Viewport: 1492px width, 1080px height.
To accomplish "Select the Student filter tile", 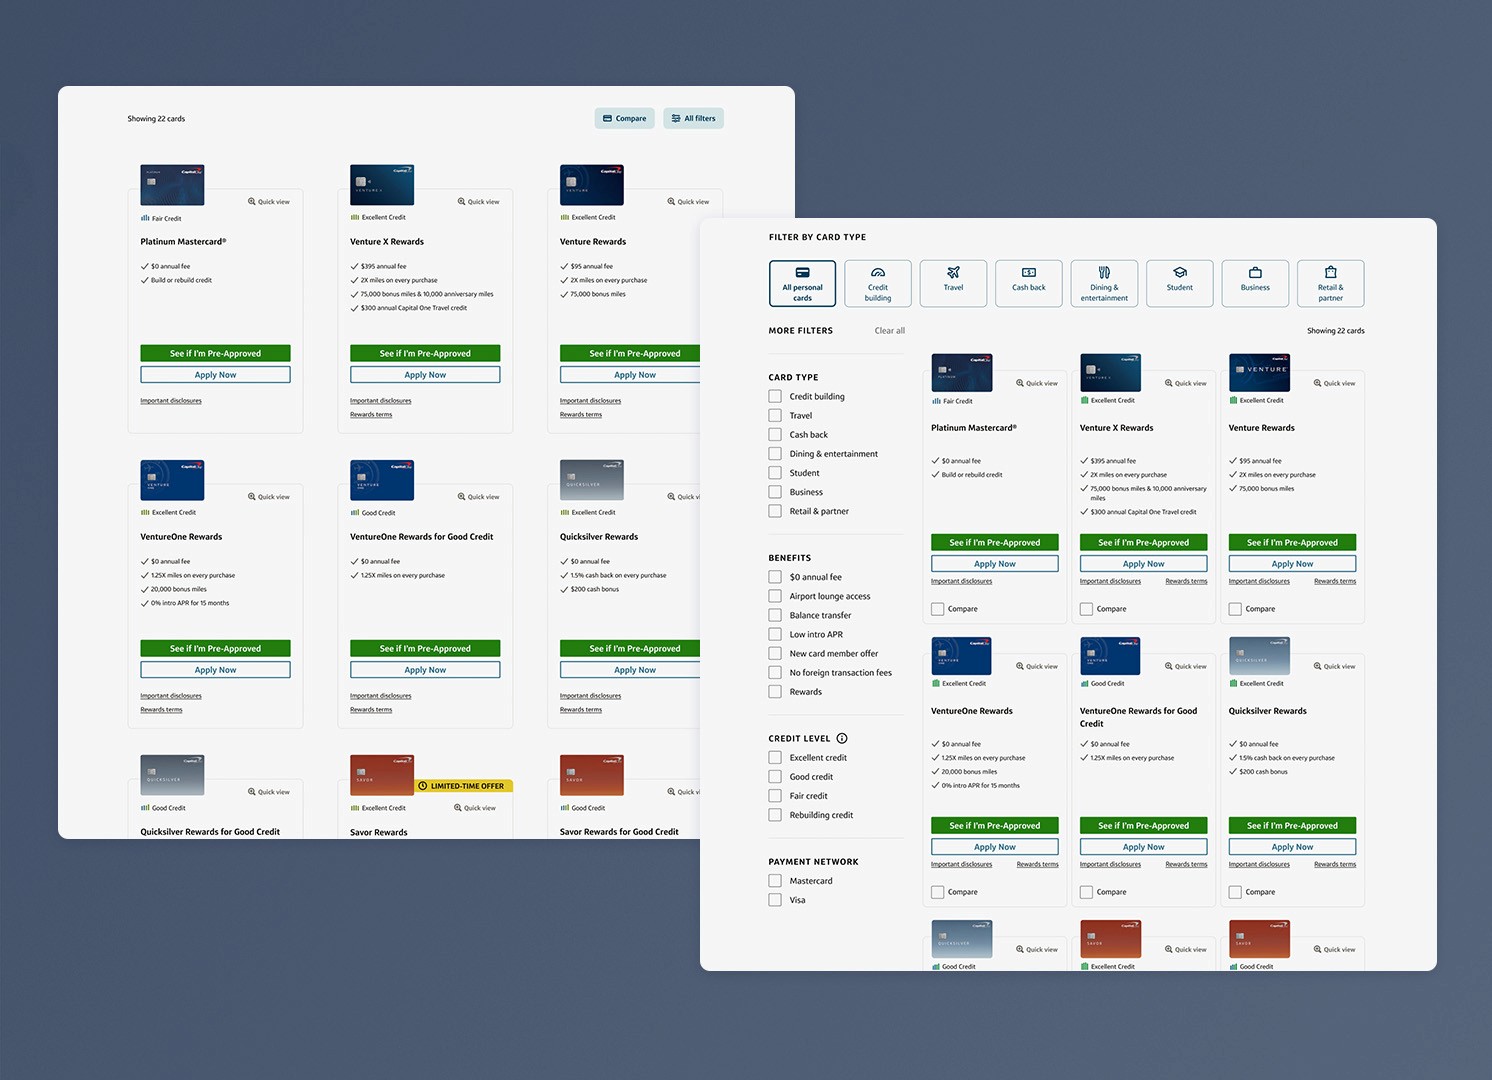I will [1180, 283].
